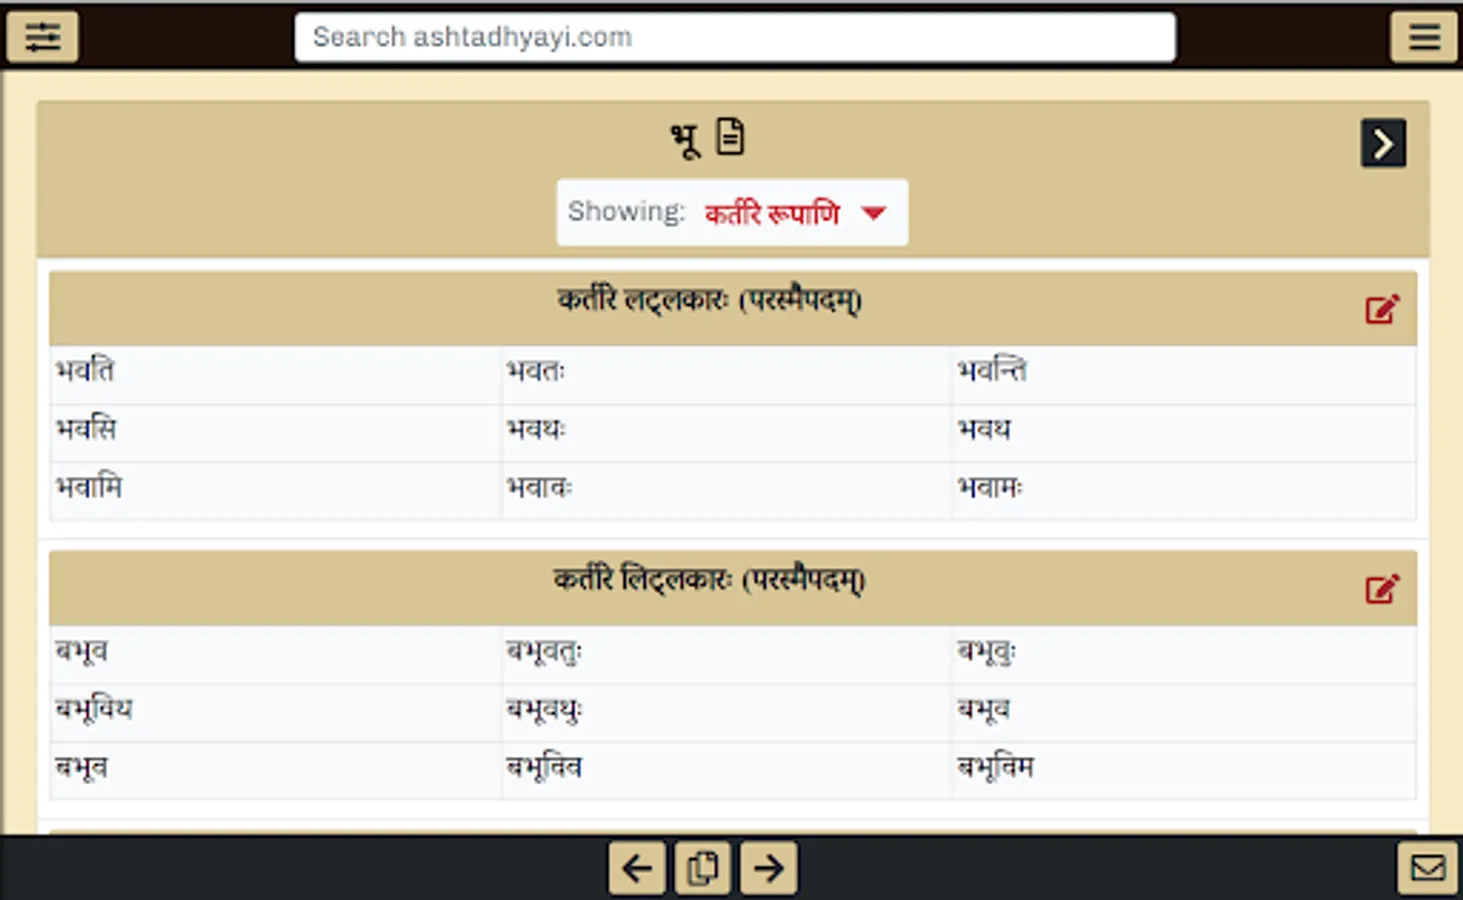Copy forms using the copy icon
The height and width of the screenshot is (900, 1463).
tap(702, 868)
